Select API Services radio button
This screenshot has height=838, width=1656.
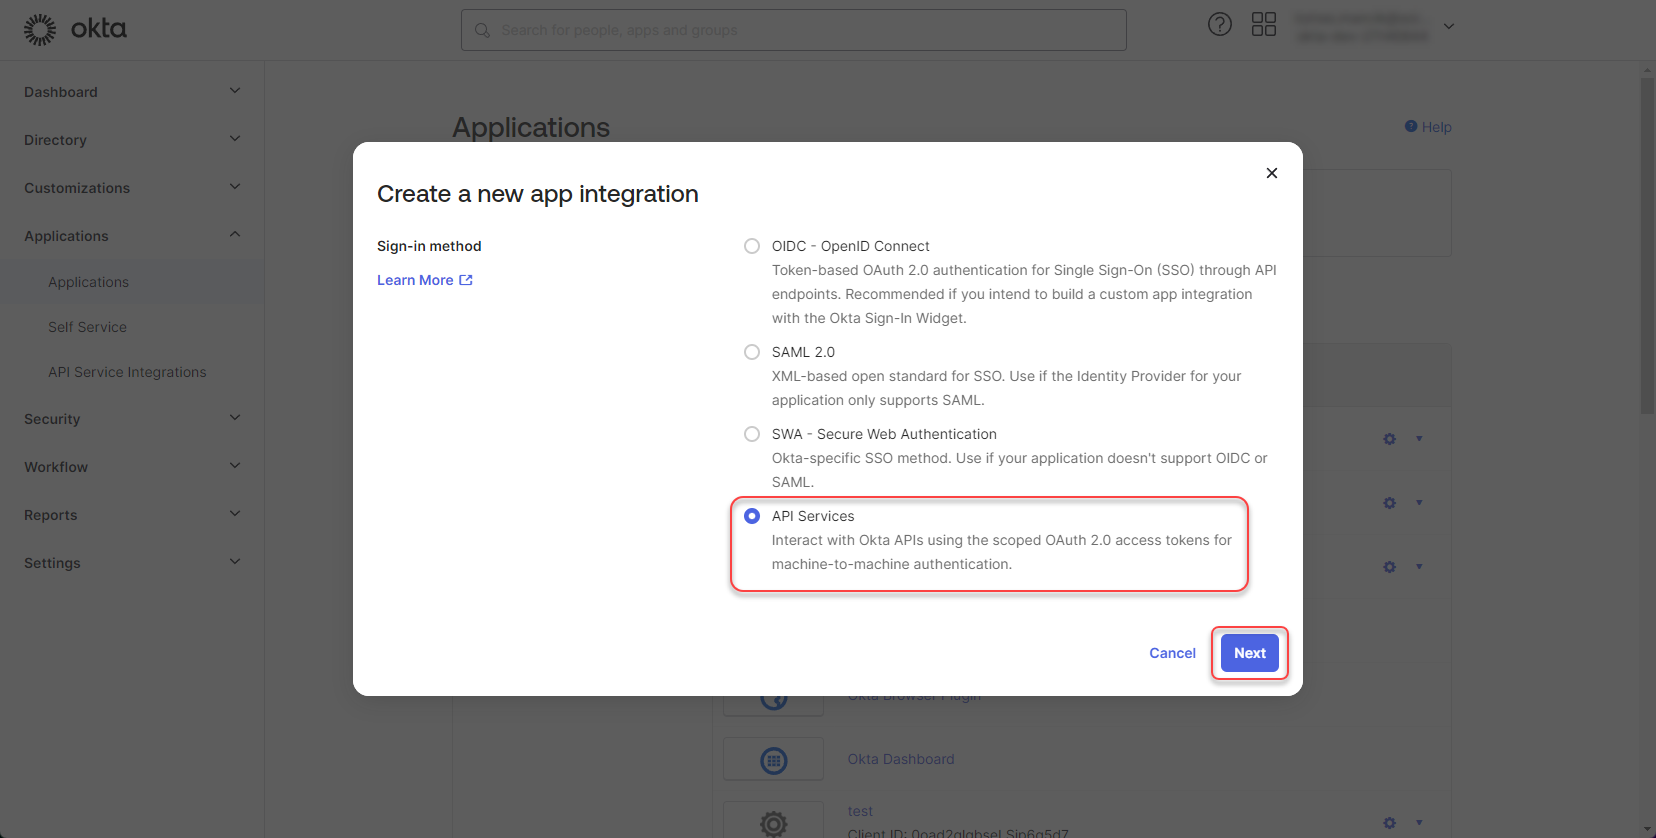point(752,516)
